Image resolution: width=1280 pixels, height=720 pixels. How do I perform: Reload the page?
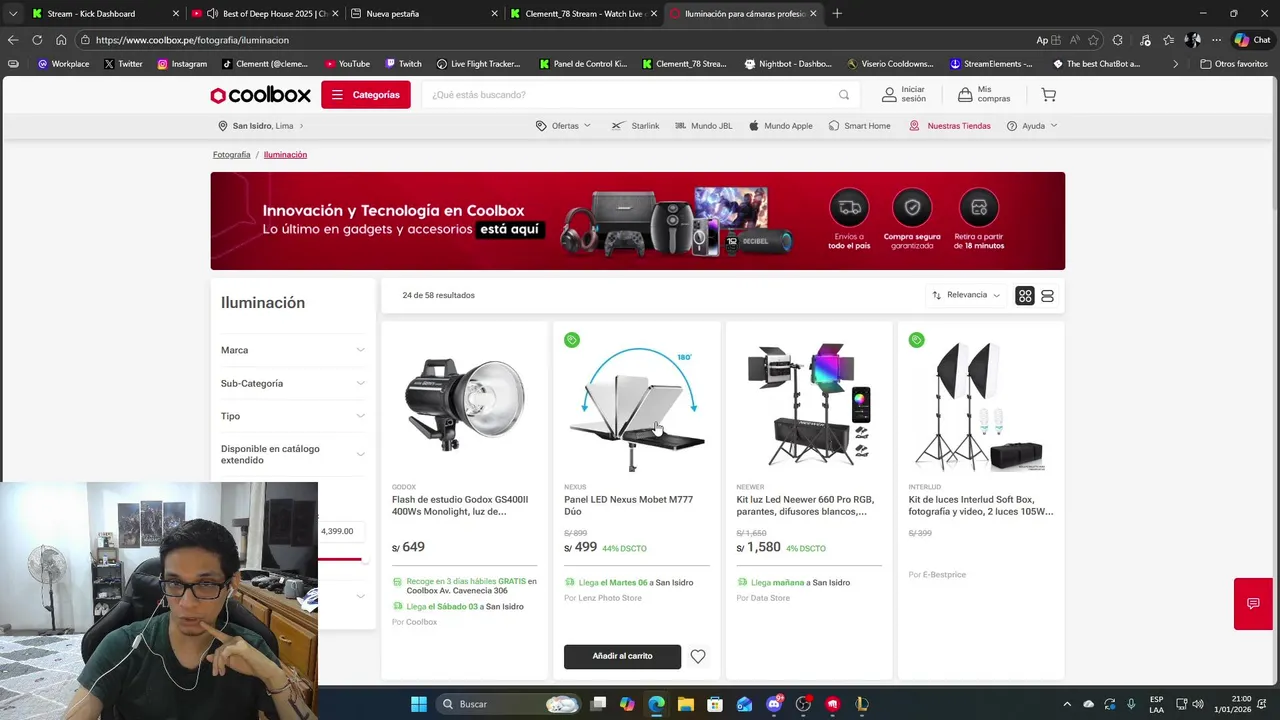[x=37, y=40]
